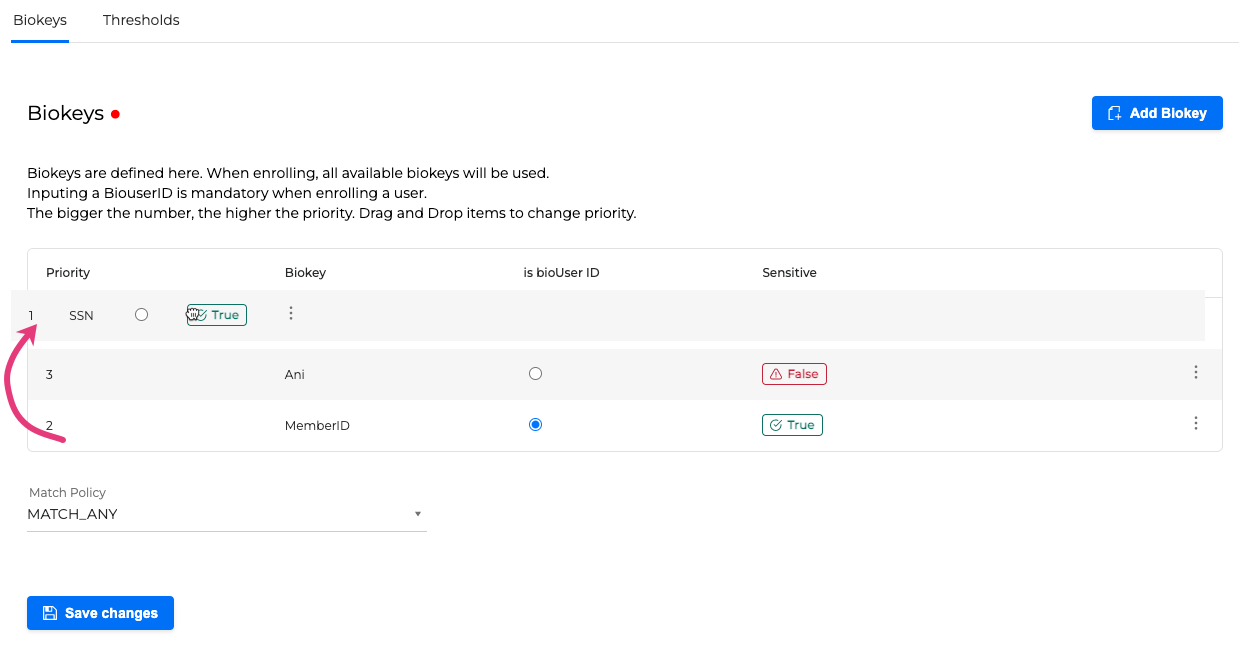Select the MemberID bioUser ID radio button
1240x648 pixels.
[535, 425]
